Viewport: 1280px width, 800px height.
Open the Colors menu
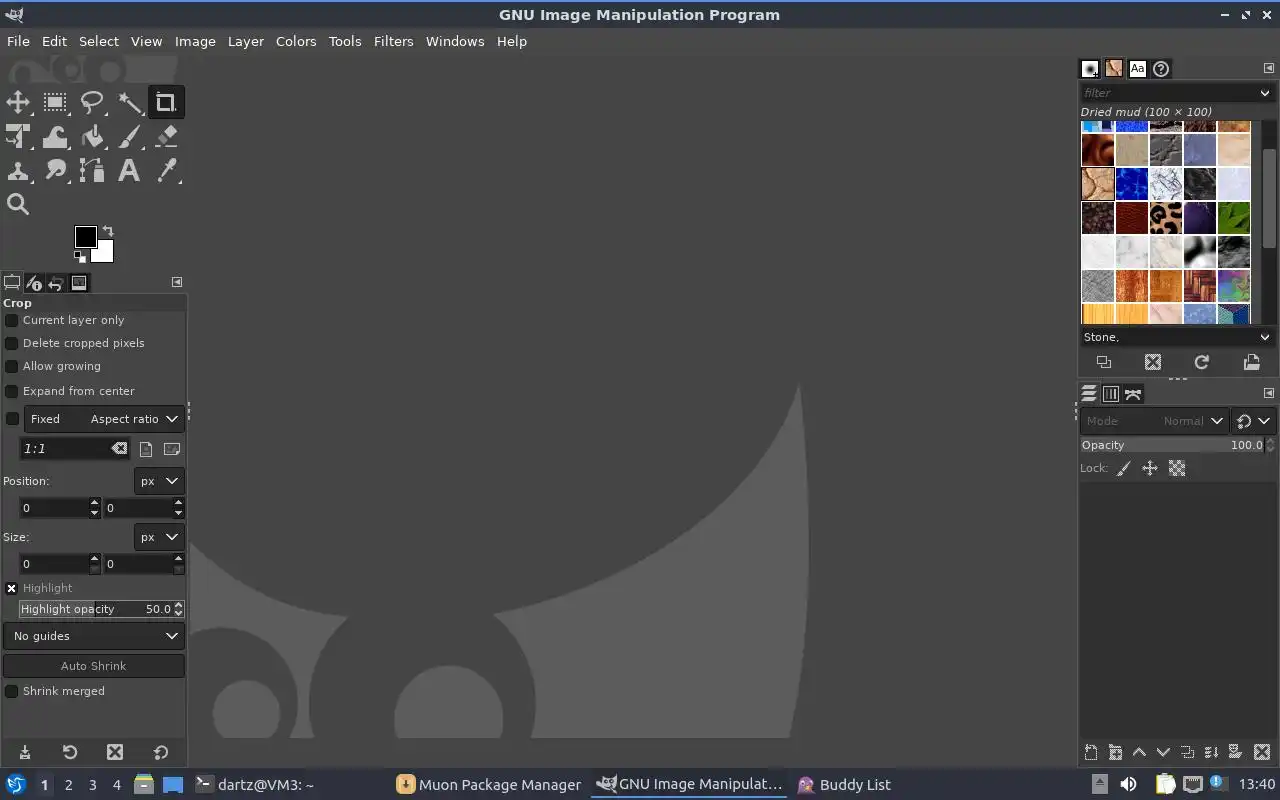296,41
